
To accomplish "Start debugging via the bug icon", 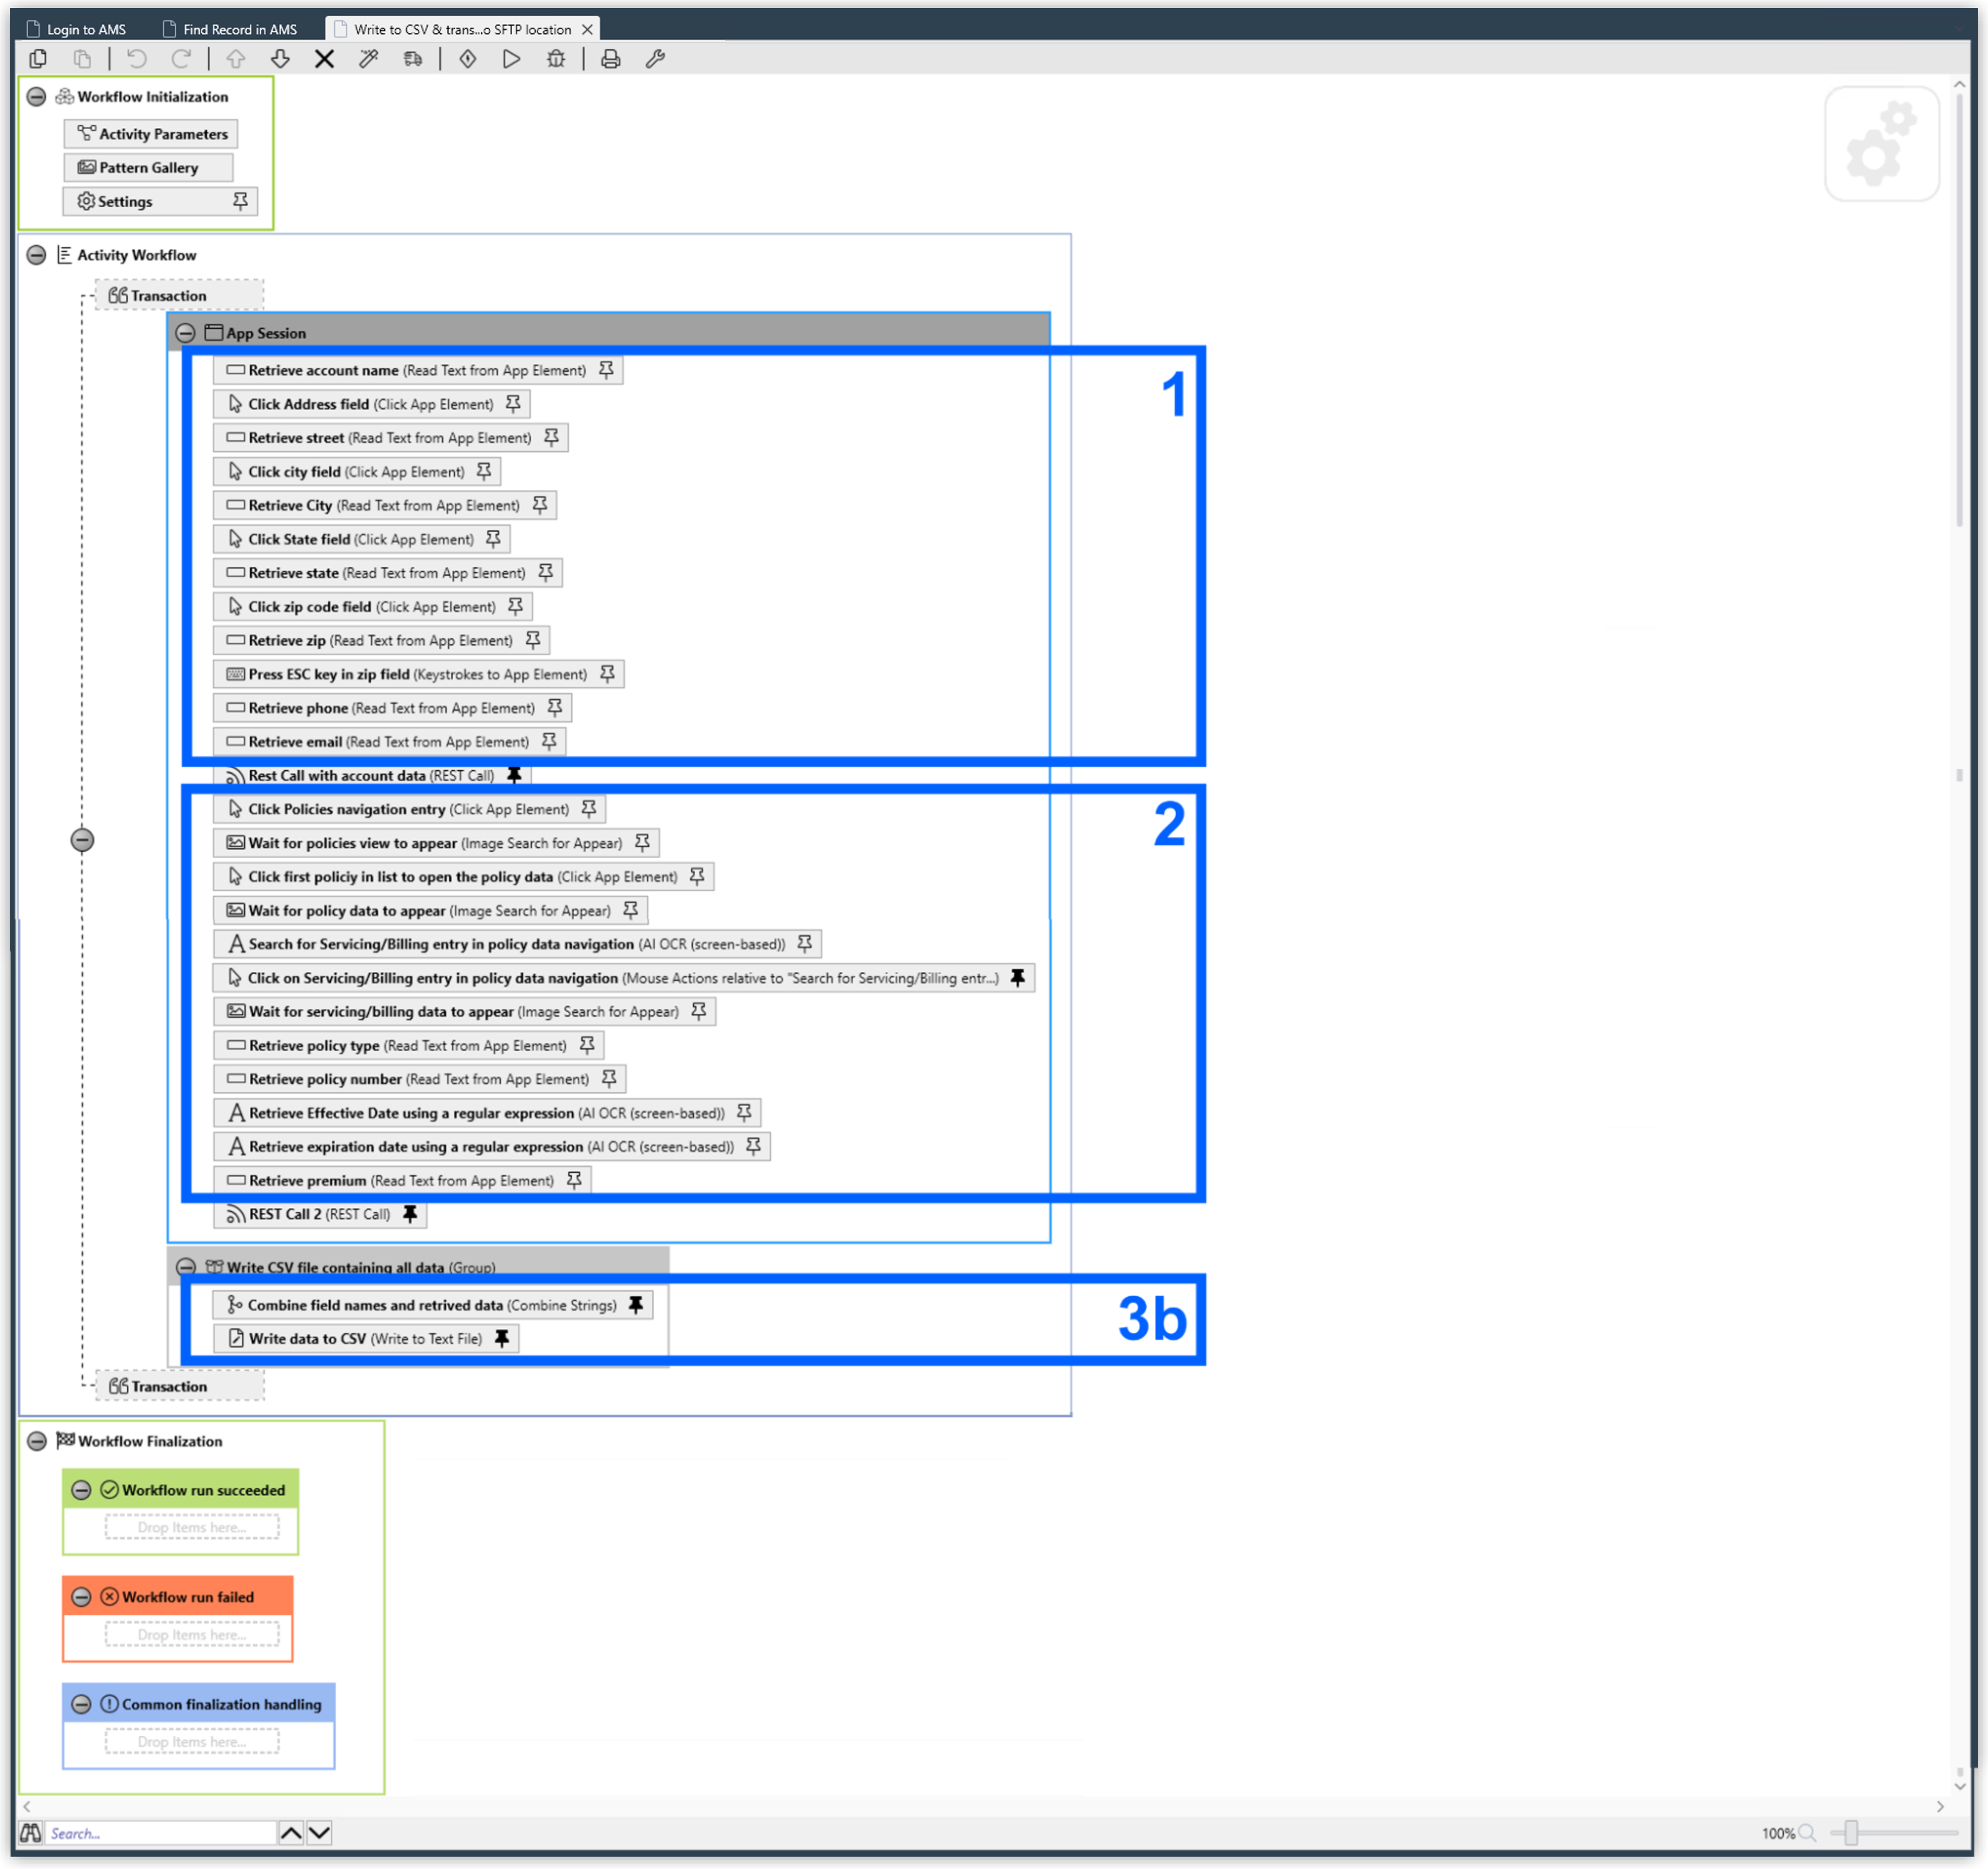I will [556, 59].
